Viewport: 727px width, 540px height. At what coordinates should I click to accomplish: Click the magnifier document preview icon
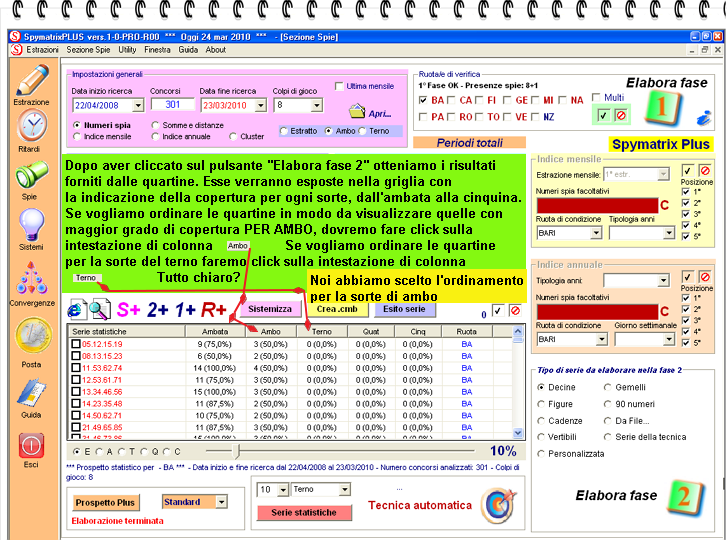click(x=99, y=309)
